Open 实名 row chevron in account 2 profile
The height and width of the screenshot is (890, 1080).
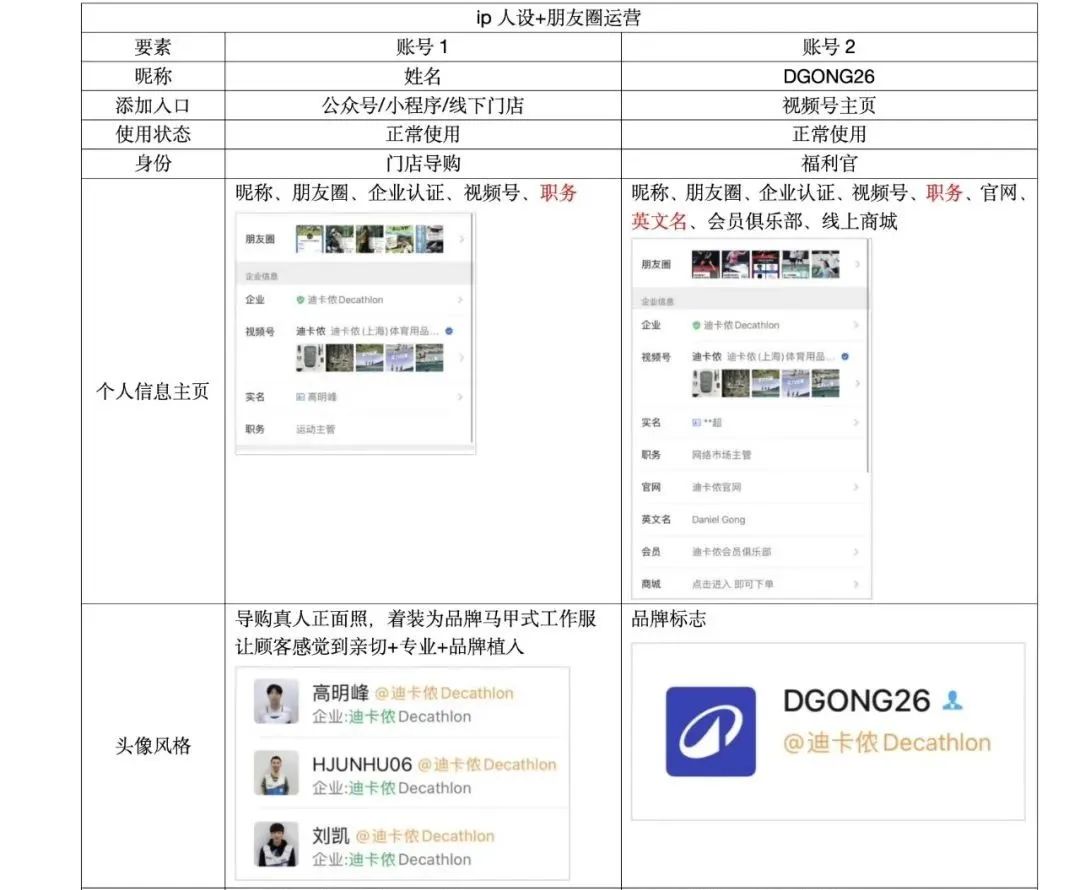pos(856,422)
